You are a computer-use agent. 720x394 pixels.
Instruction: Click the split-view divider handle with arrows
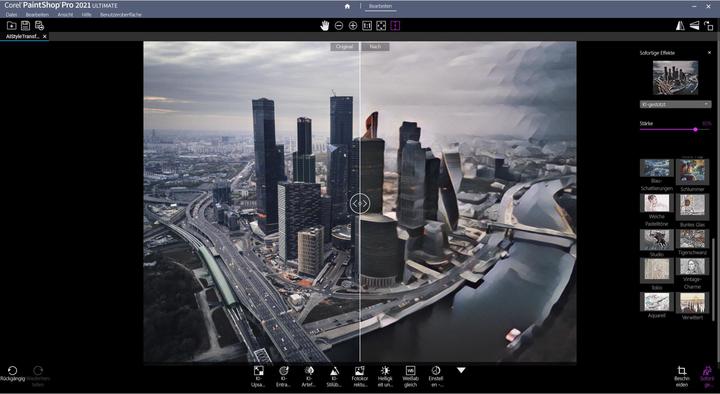(360, 203)
